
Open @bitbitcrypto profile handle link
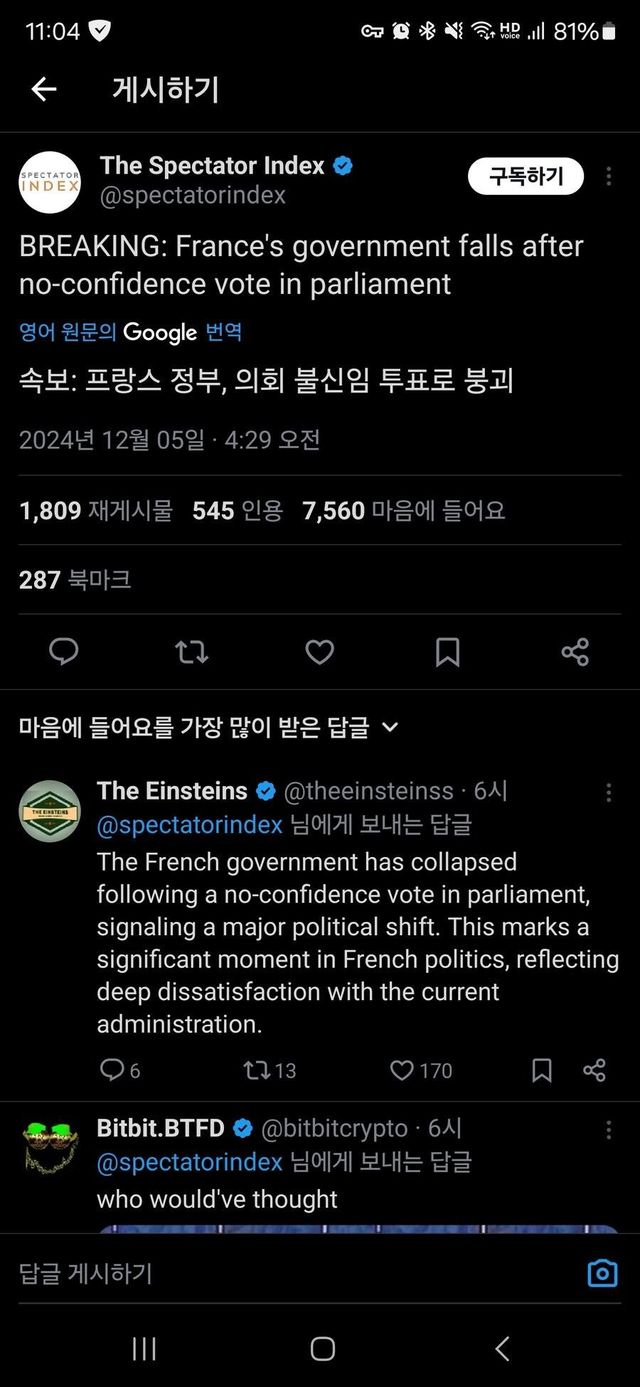[x=334, y=1128]
